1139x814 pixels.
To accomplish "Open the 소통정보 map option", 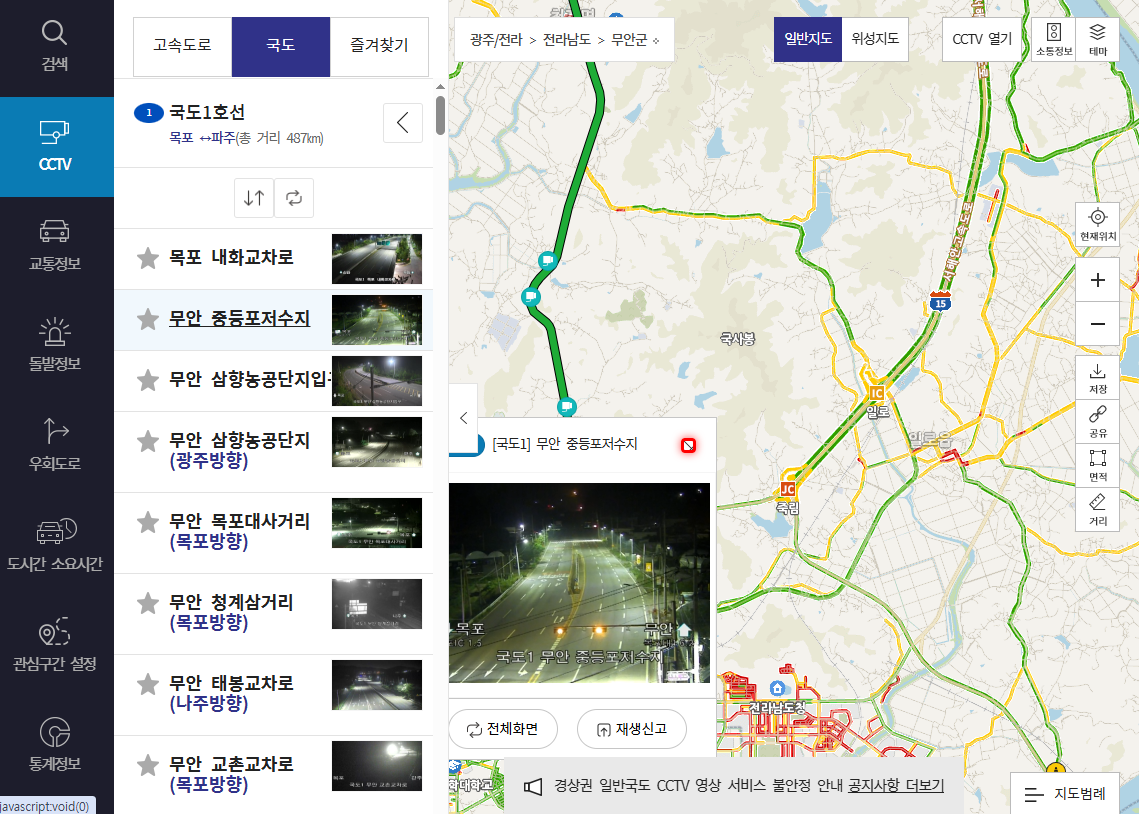I will (x=1053, y=39).
